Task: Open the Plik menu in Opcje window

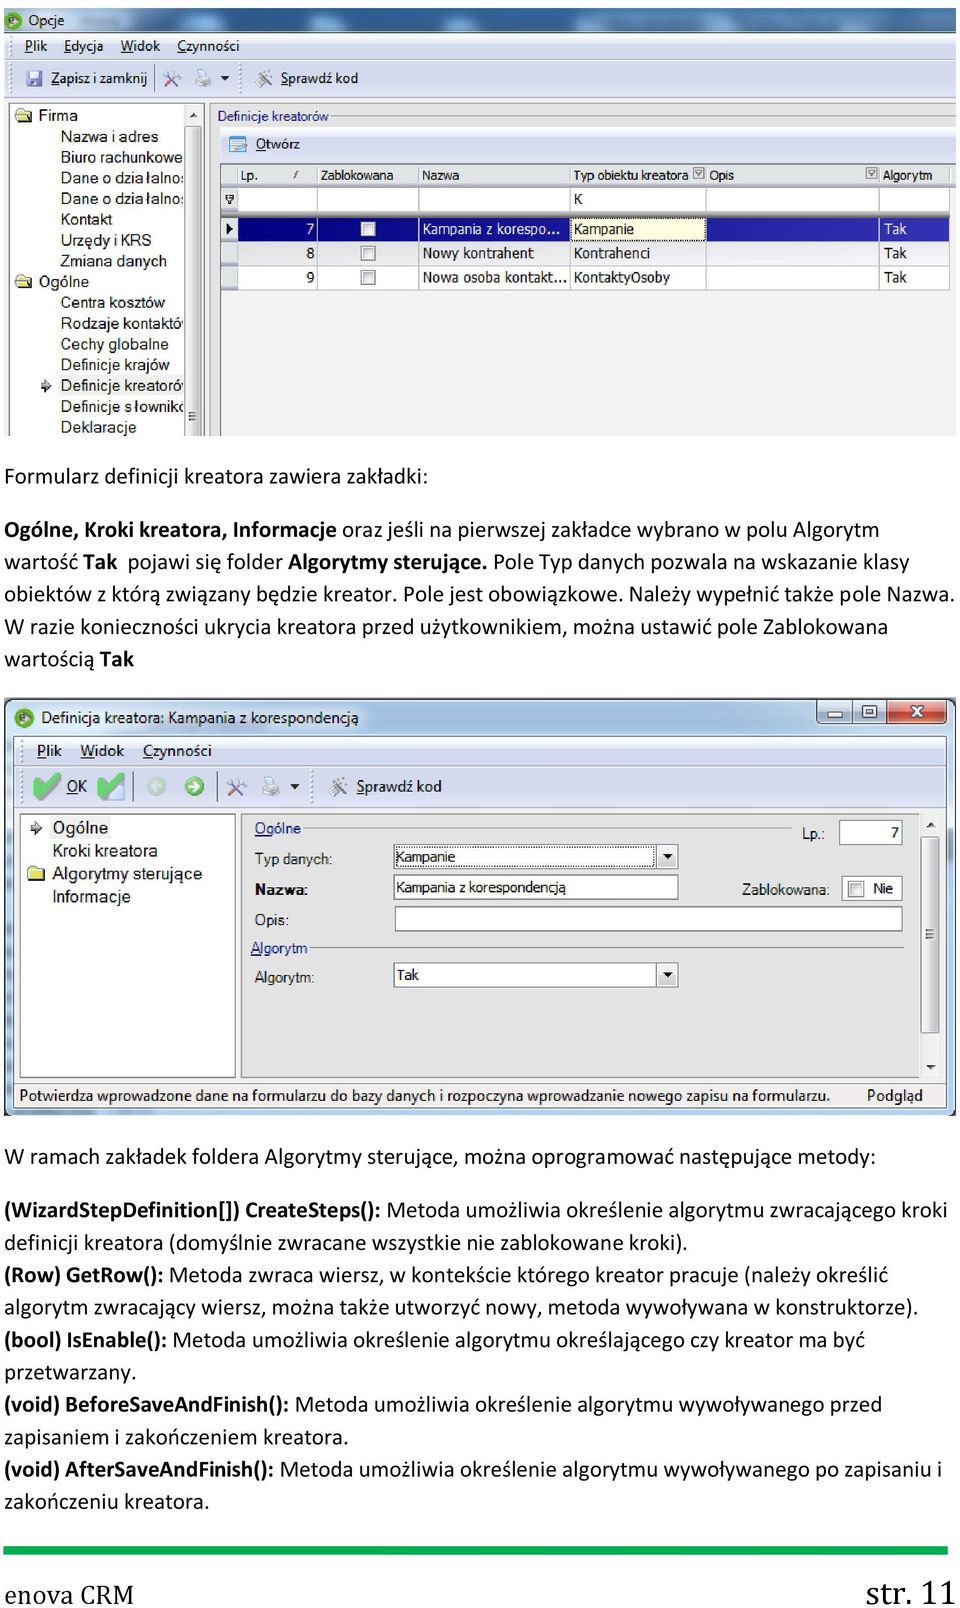Action: coord(36,46)
